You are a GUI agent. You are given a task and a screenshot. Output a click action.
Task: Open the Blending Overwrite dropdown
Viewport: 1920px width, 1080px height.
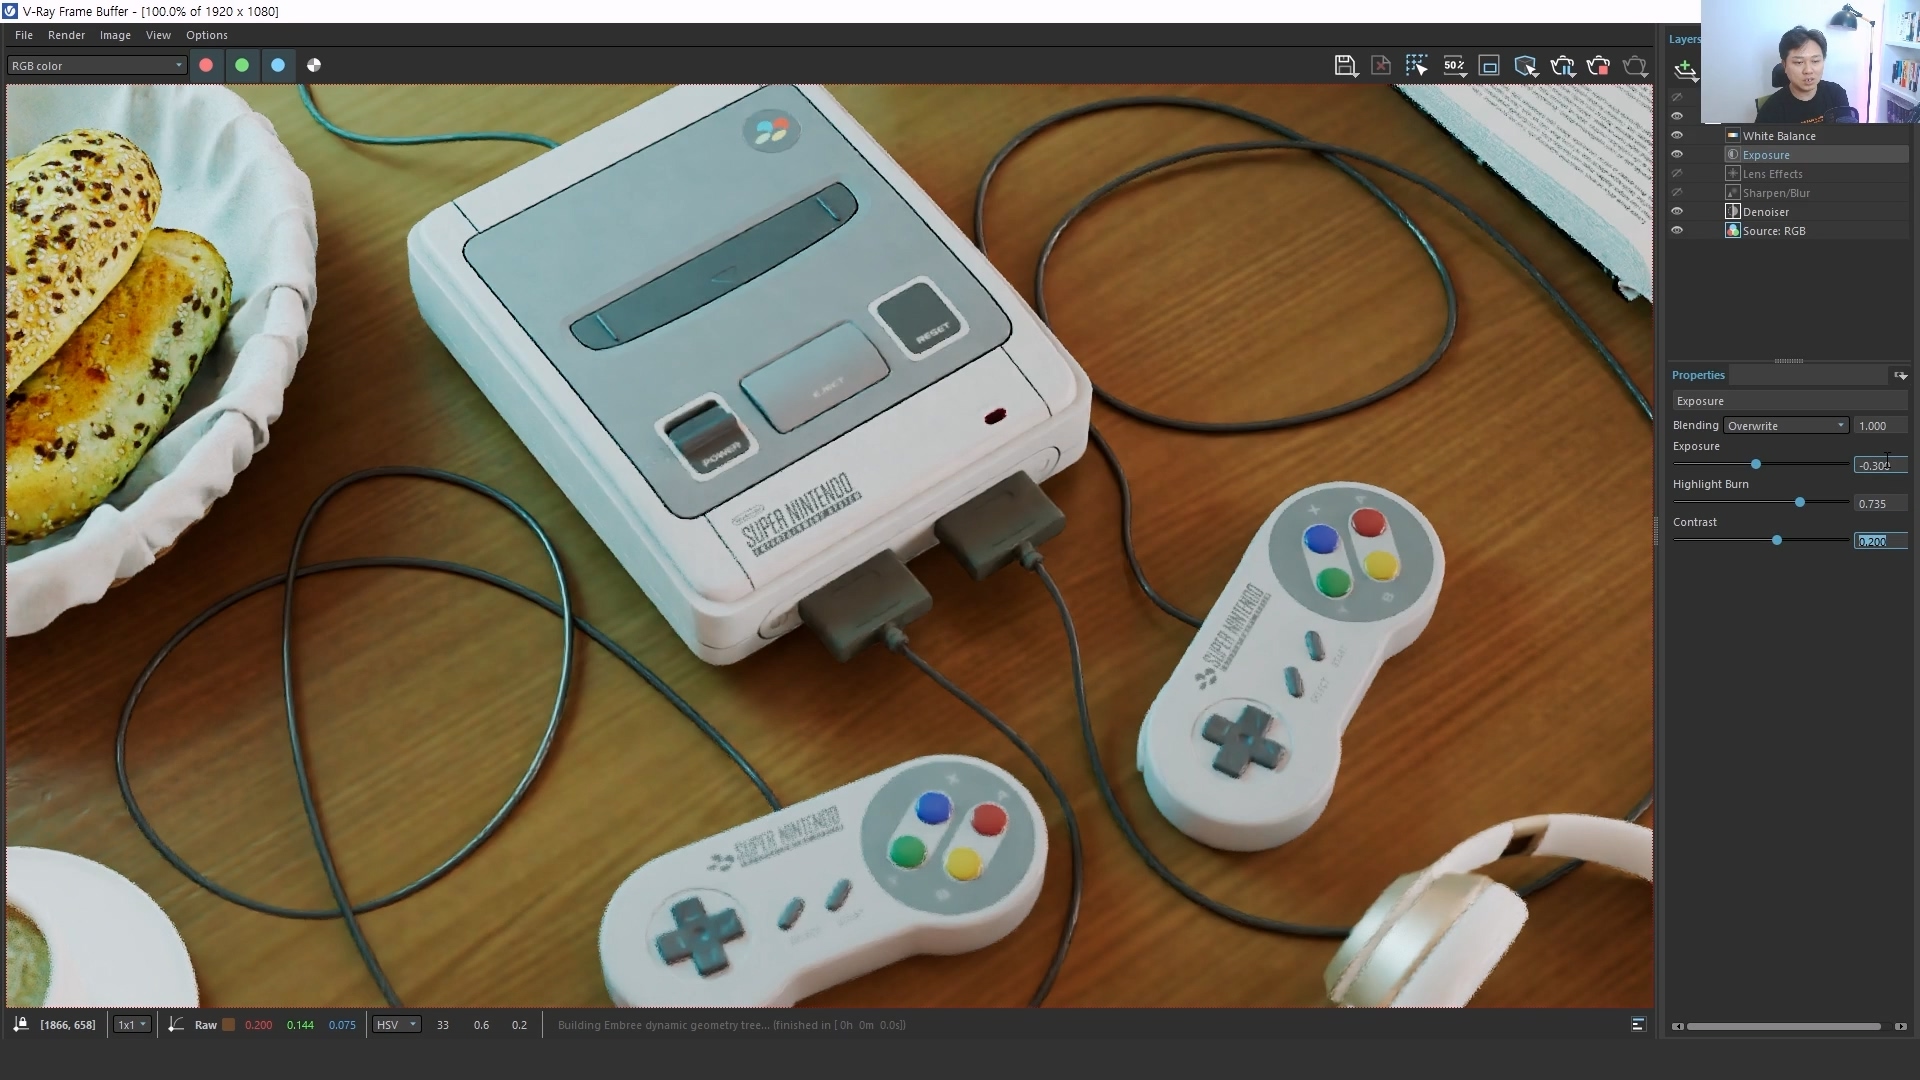(x=1786, y=425)
